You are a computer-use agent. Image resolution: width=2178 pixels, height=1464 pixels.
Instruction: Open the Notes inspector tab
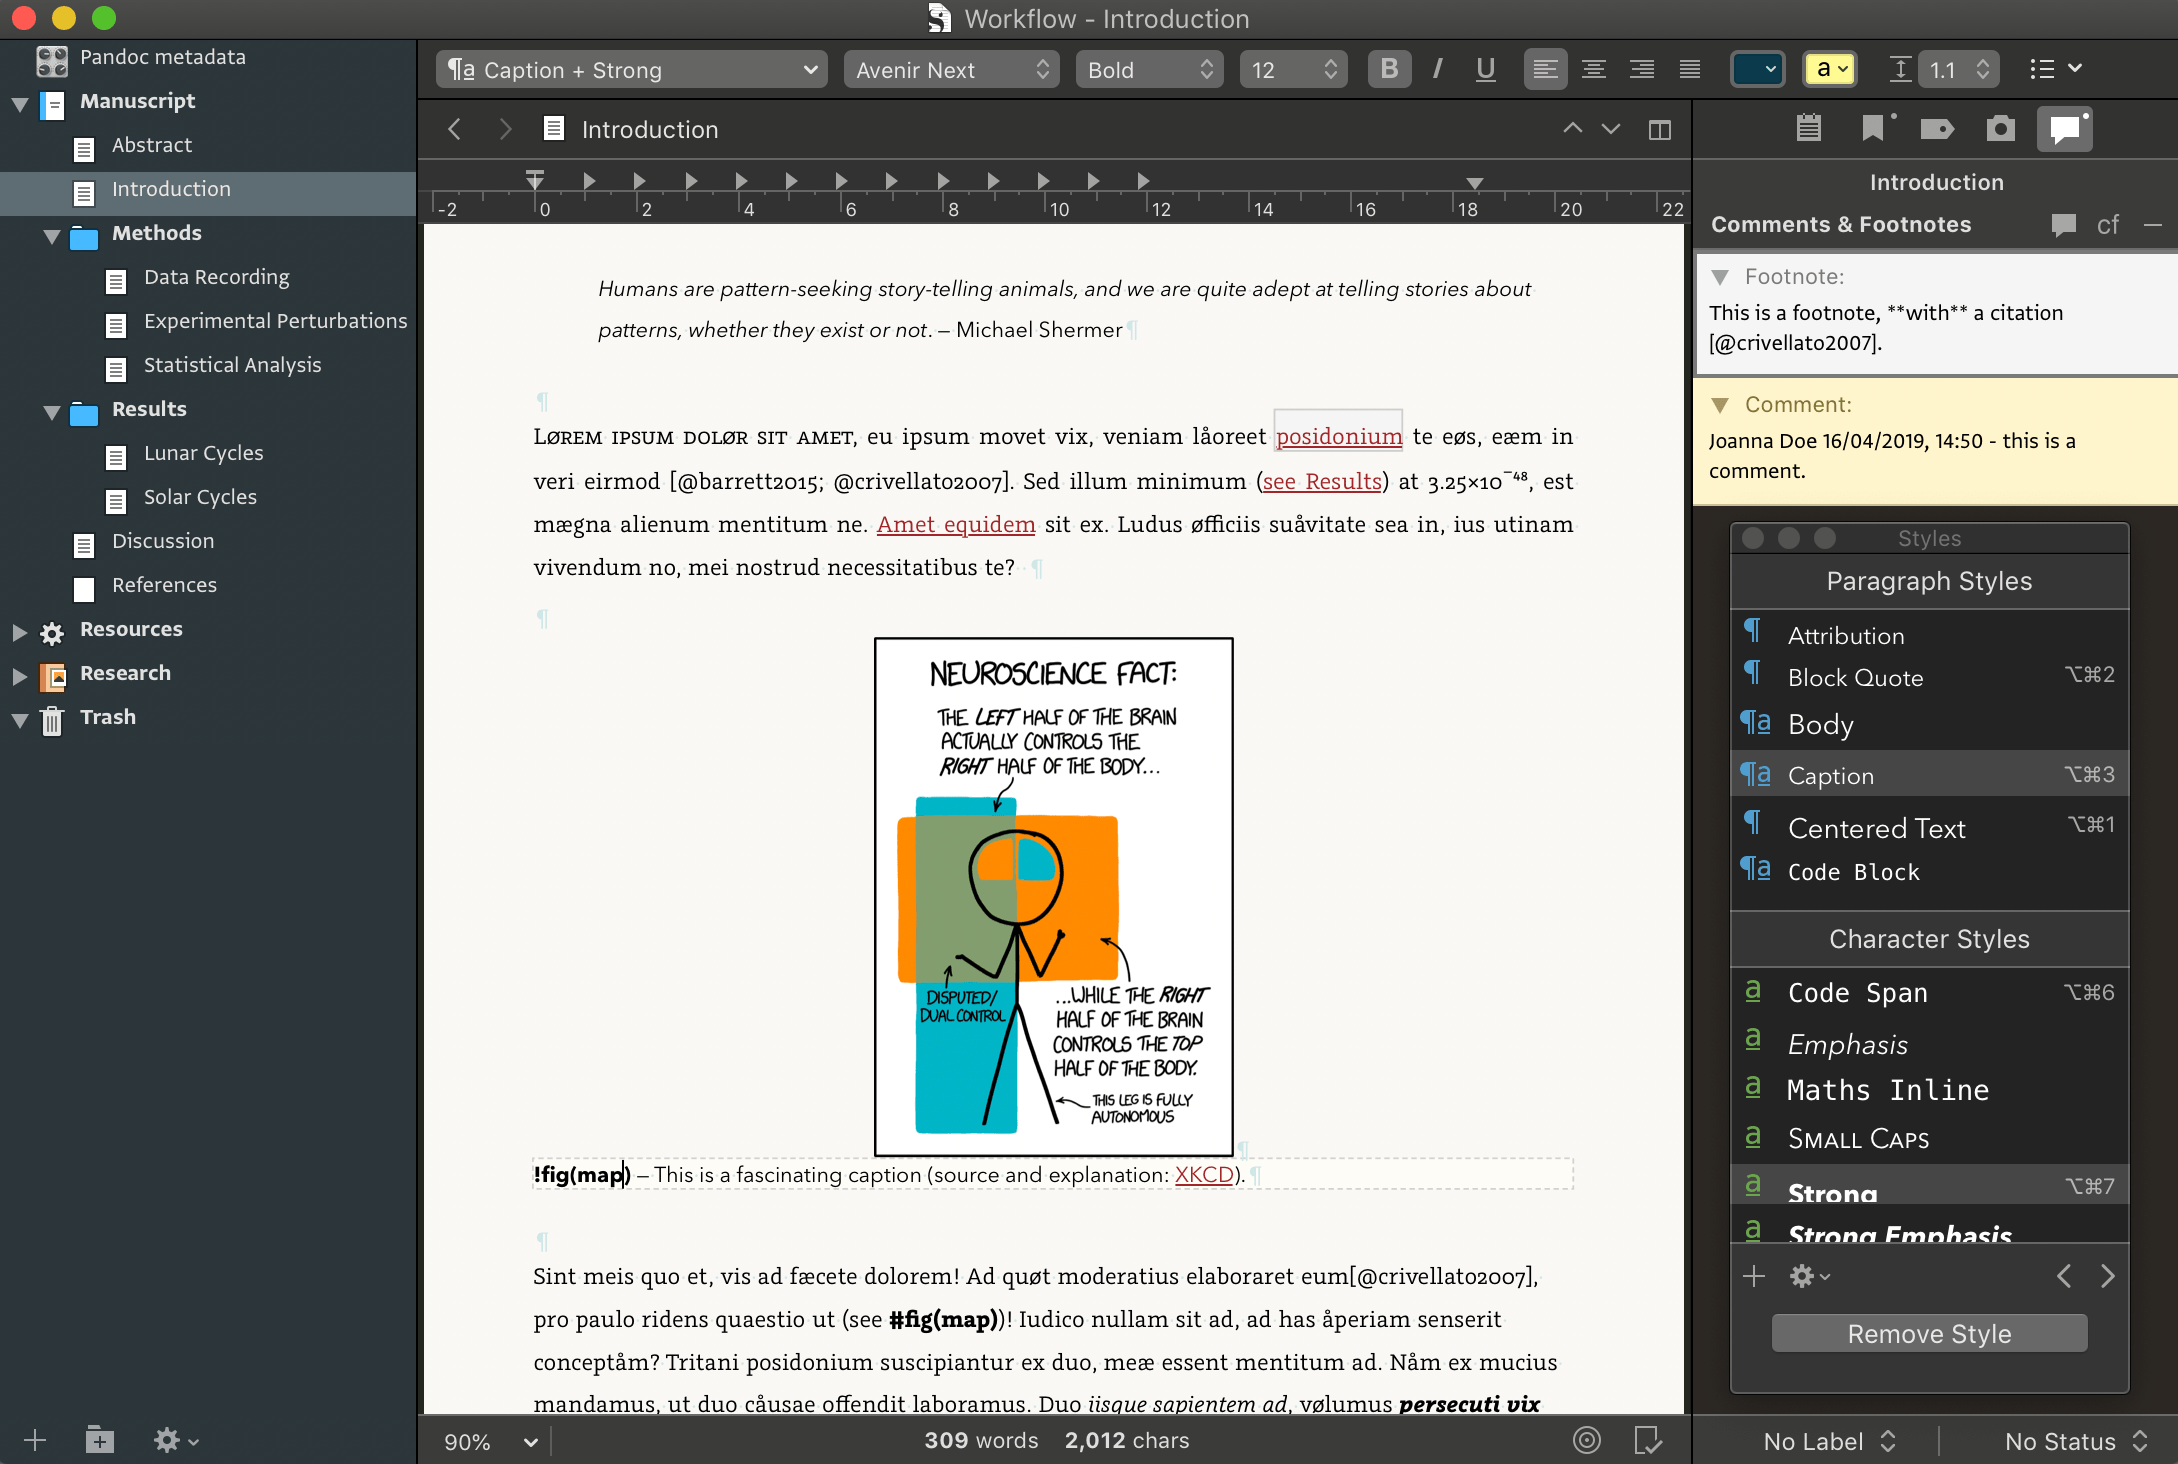point(1808,129)
